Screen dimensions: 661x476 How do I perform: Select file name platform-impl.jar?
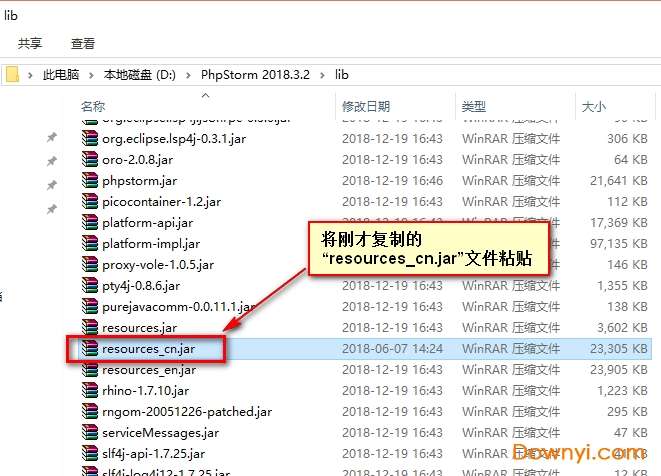click(151, 244)
